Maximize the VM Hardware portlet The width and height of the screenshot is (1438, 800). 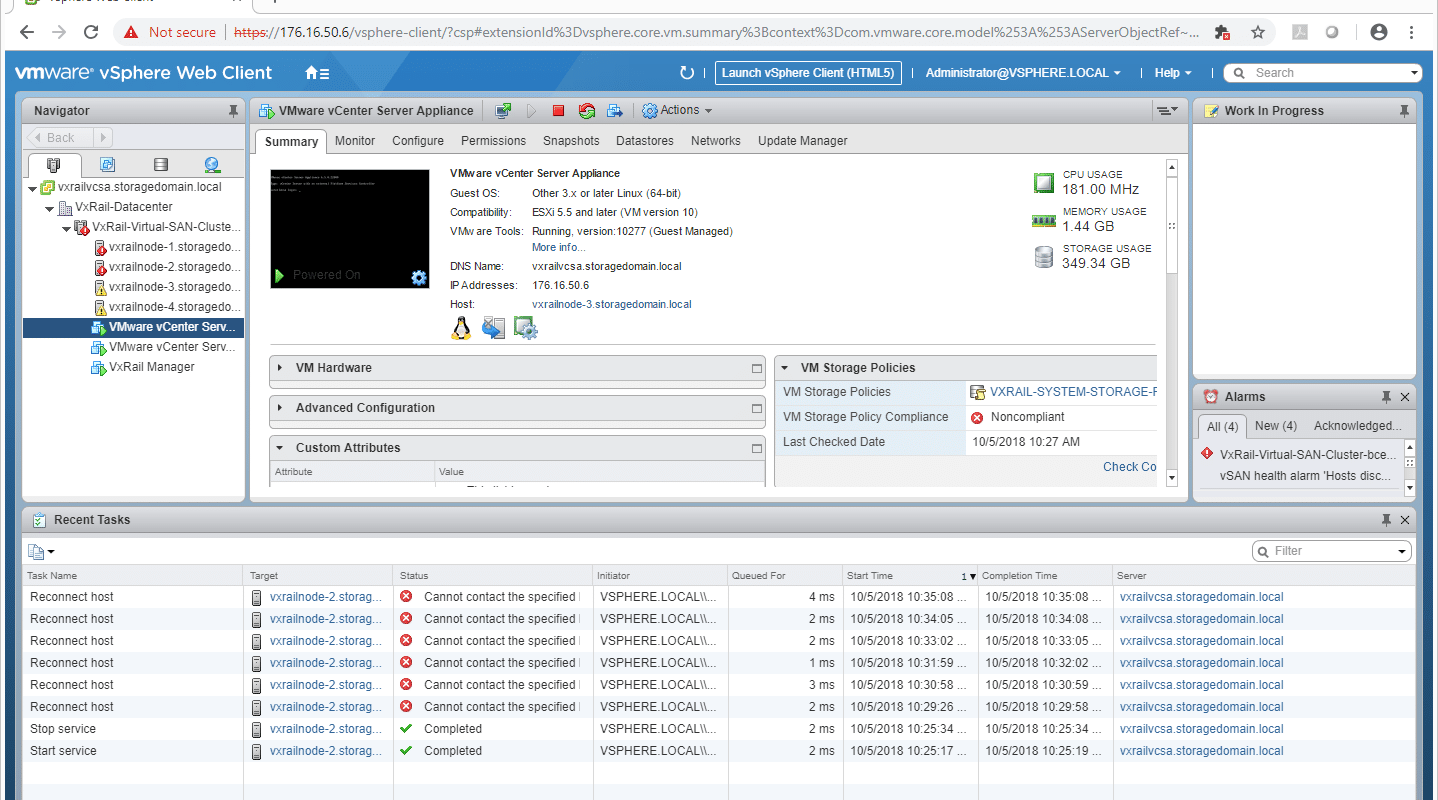coord(757,368)
